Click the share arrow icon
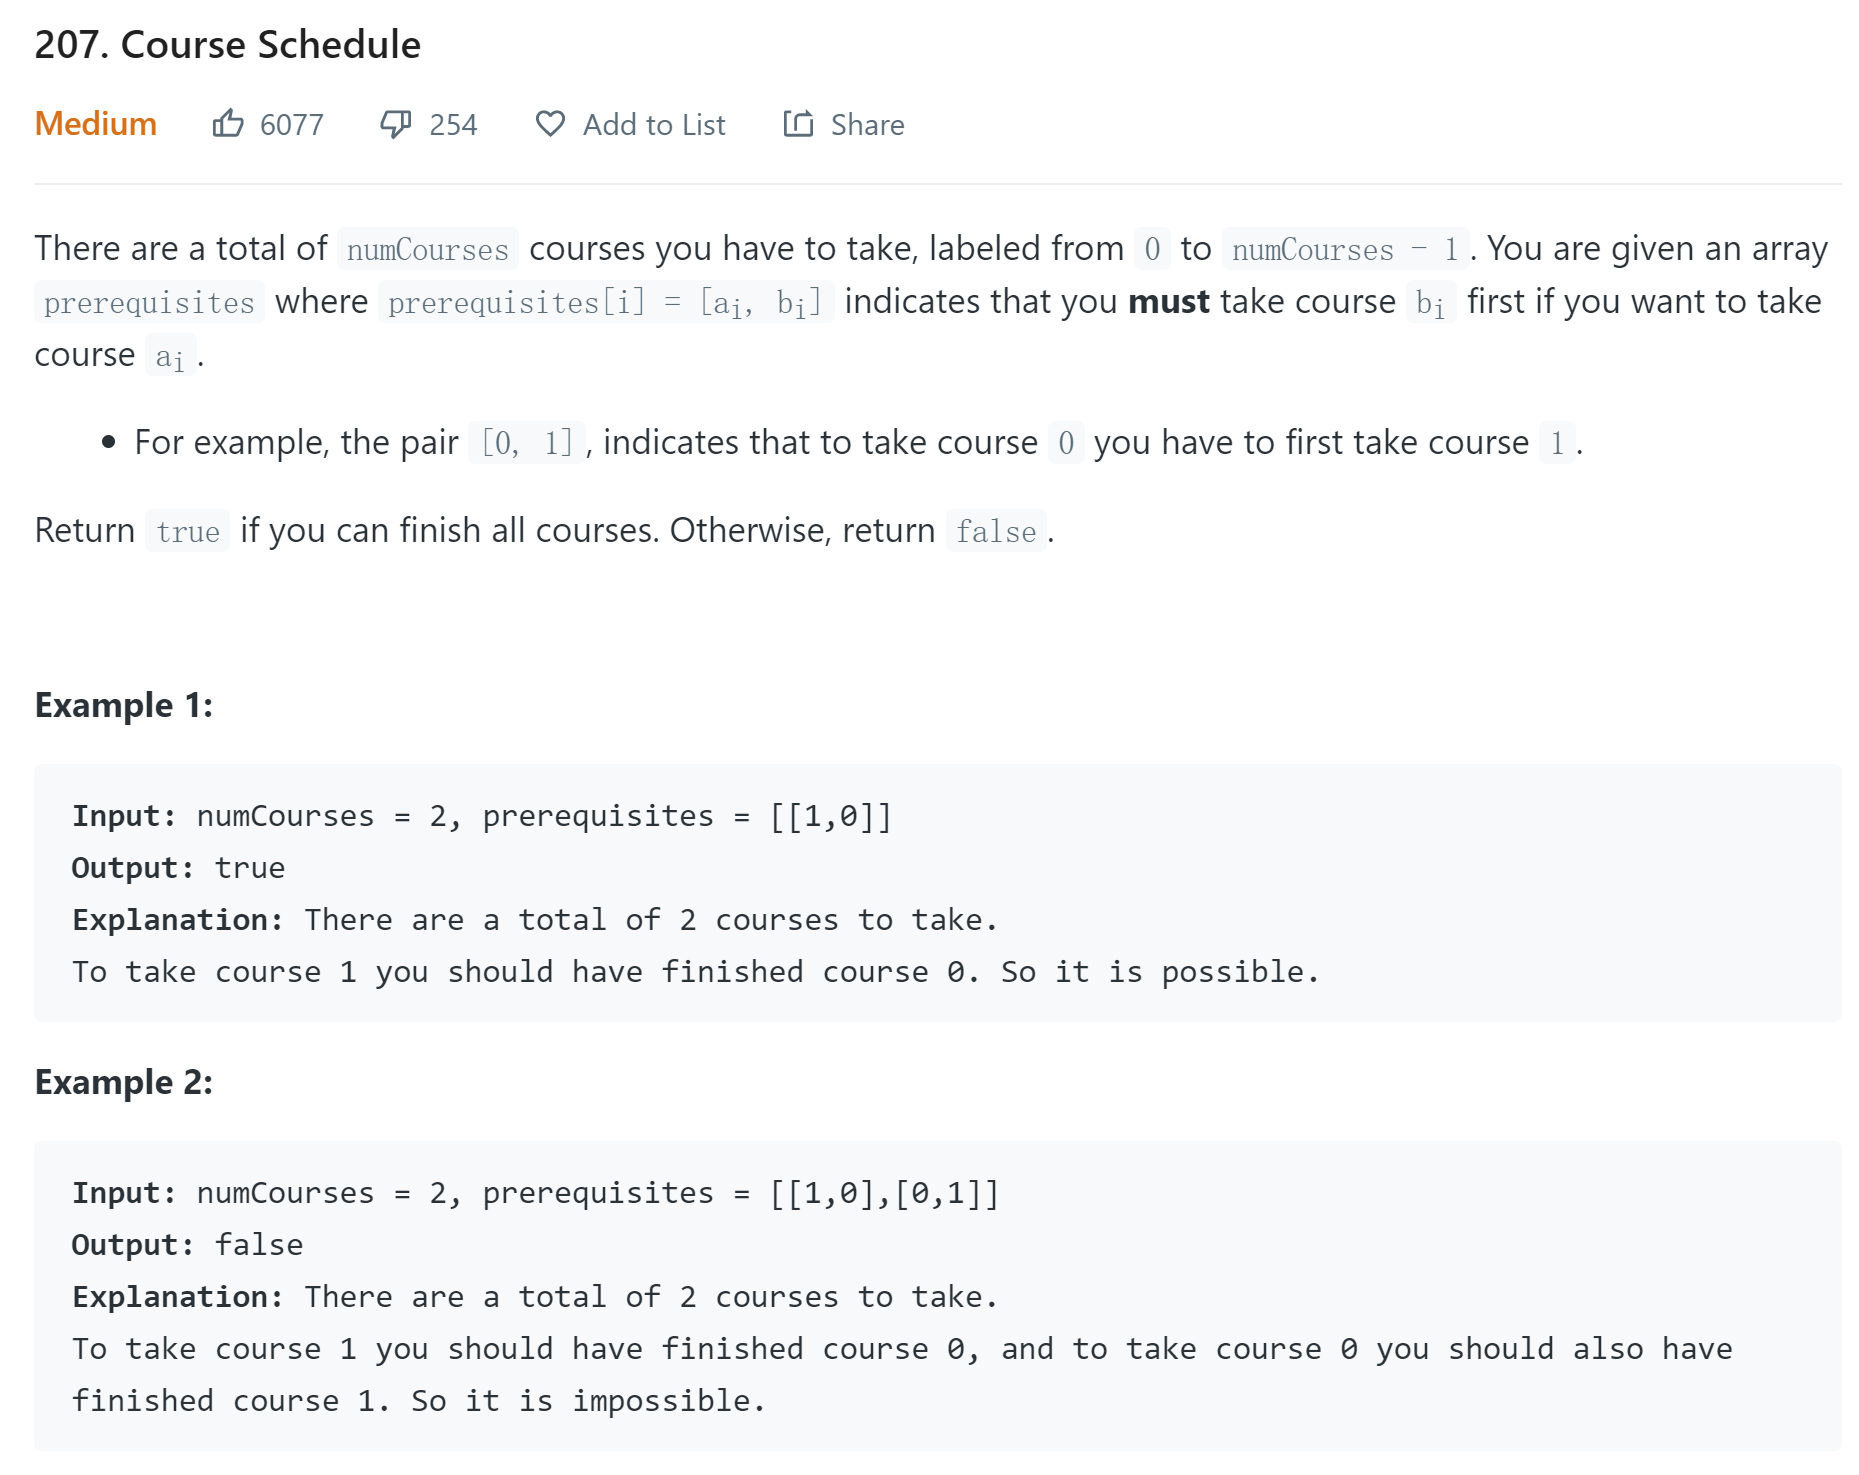This screenshot has height=1475, width=1859. [x=798, y=123]
